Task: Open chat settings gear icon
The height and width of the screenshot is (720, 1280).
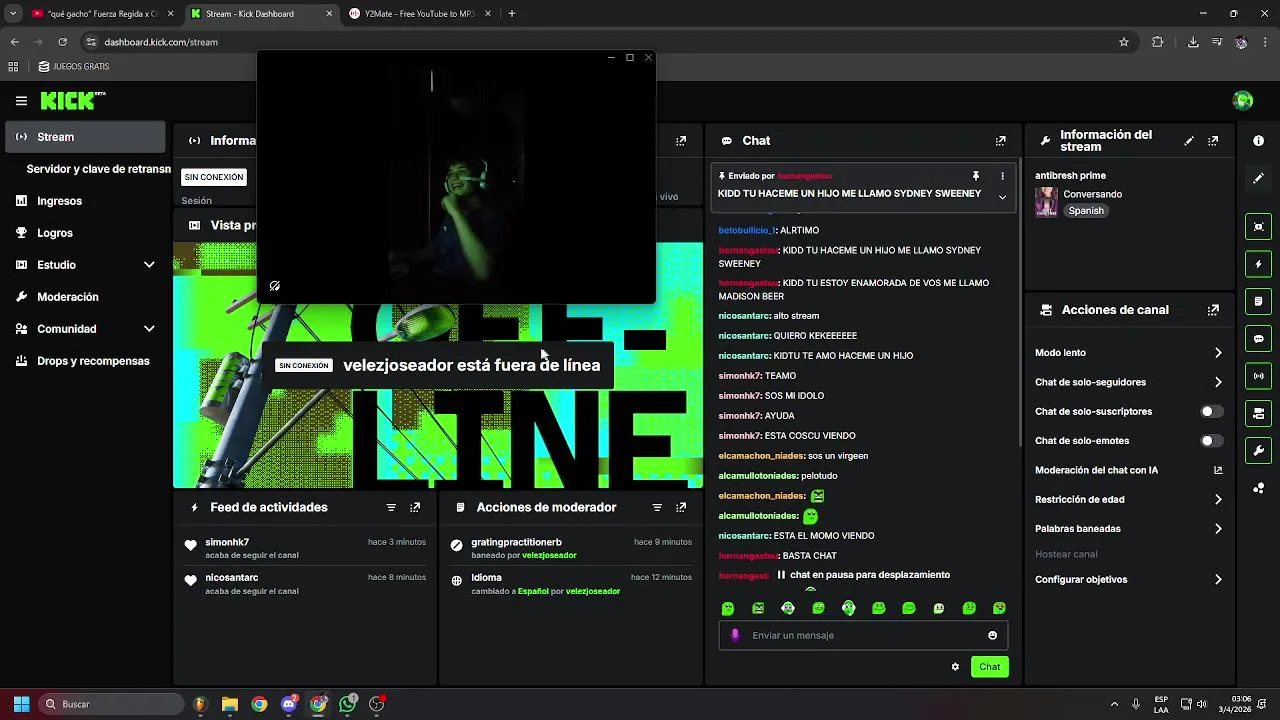Action: tap(955, 667)
